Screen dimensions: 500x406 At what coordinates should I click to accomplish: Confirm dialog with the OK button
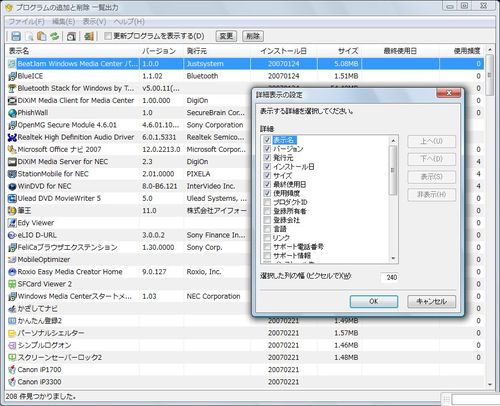(x=374, y=301)
